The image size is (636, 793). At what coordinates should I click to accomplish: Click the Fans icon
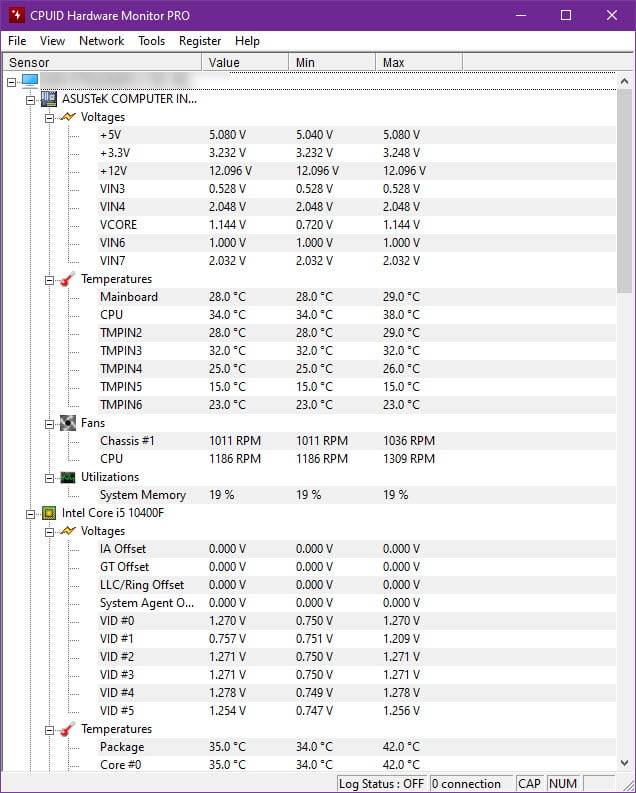coord(68,423)
